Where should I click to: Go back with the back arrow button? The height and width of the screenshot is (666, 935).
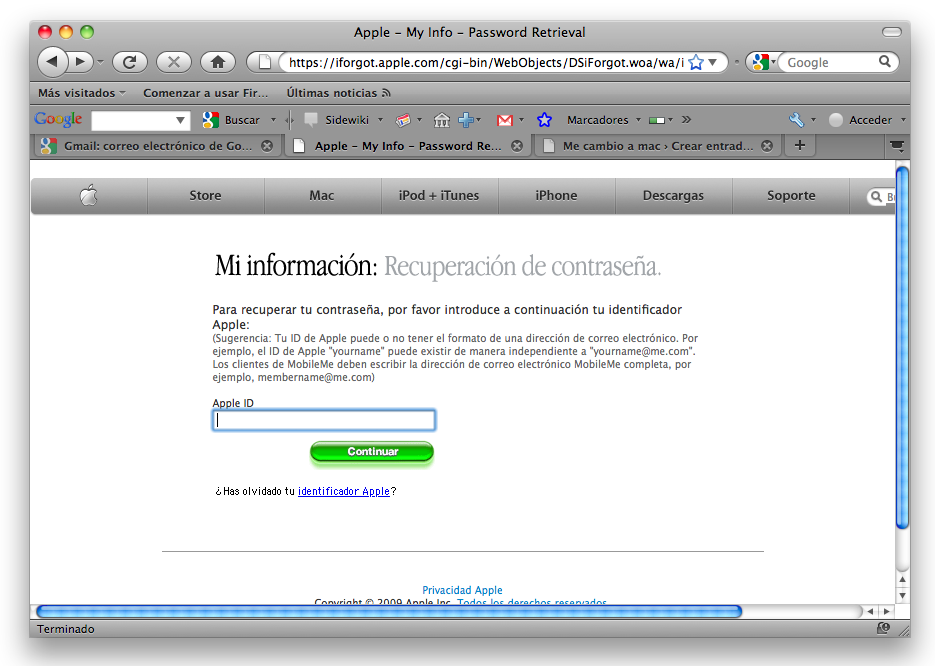tap(52, 61)
